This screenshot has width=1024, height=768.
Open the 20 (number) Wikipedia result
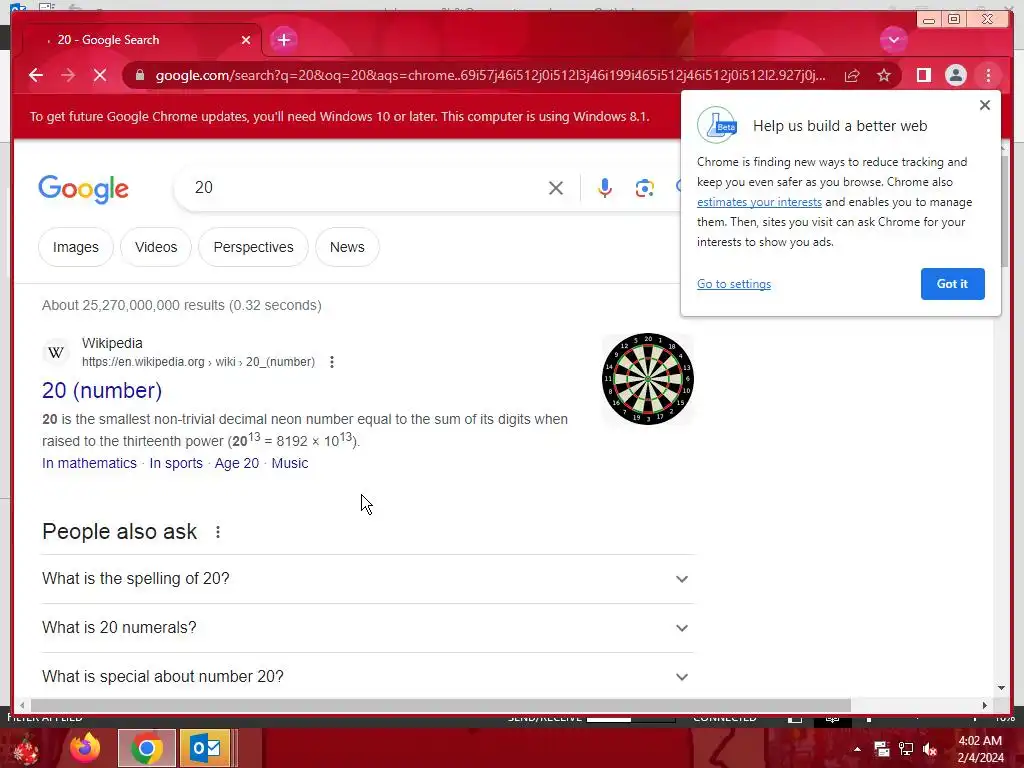[102, 391]
